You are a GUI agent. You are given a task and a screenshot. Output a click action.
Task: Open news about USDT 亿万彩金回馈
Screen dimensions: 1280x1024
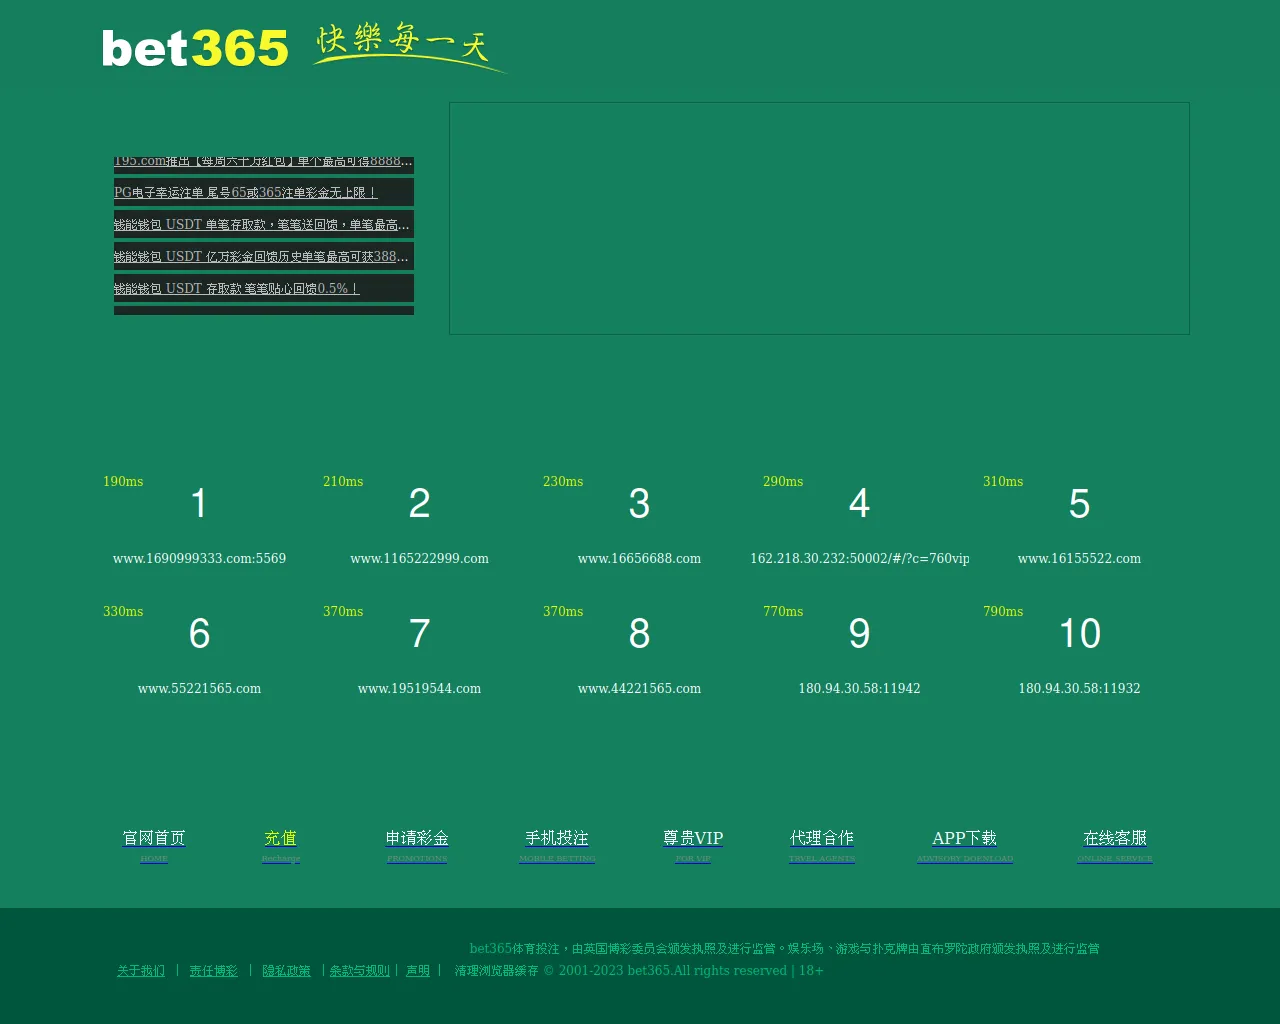[262, 256]
